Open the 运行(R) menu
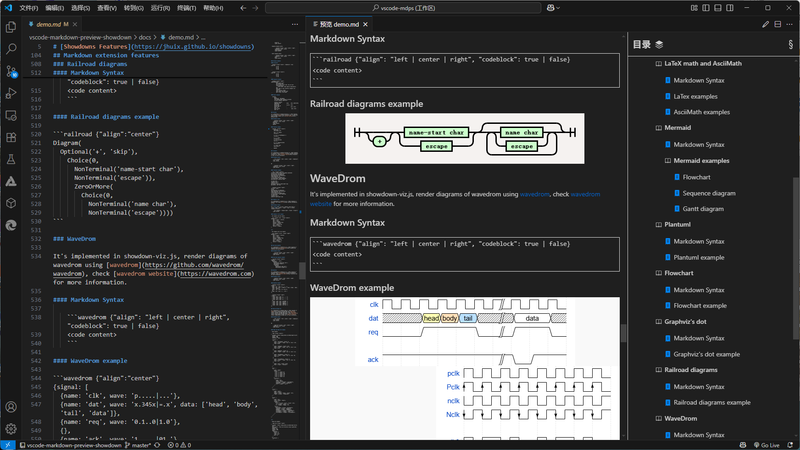Viewport: 800px width, 450px height. click(160, 8)
